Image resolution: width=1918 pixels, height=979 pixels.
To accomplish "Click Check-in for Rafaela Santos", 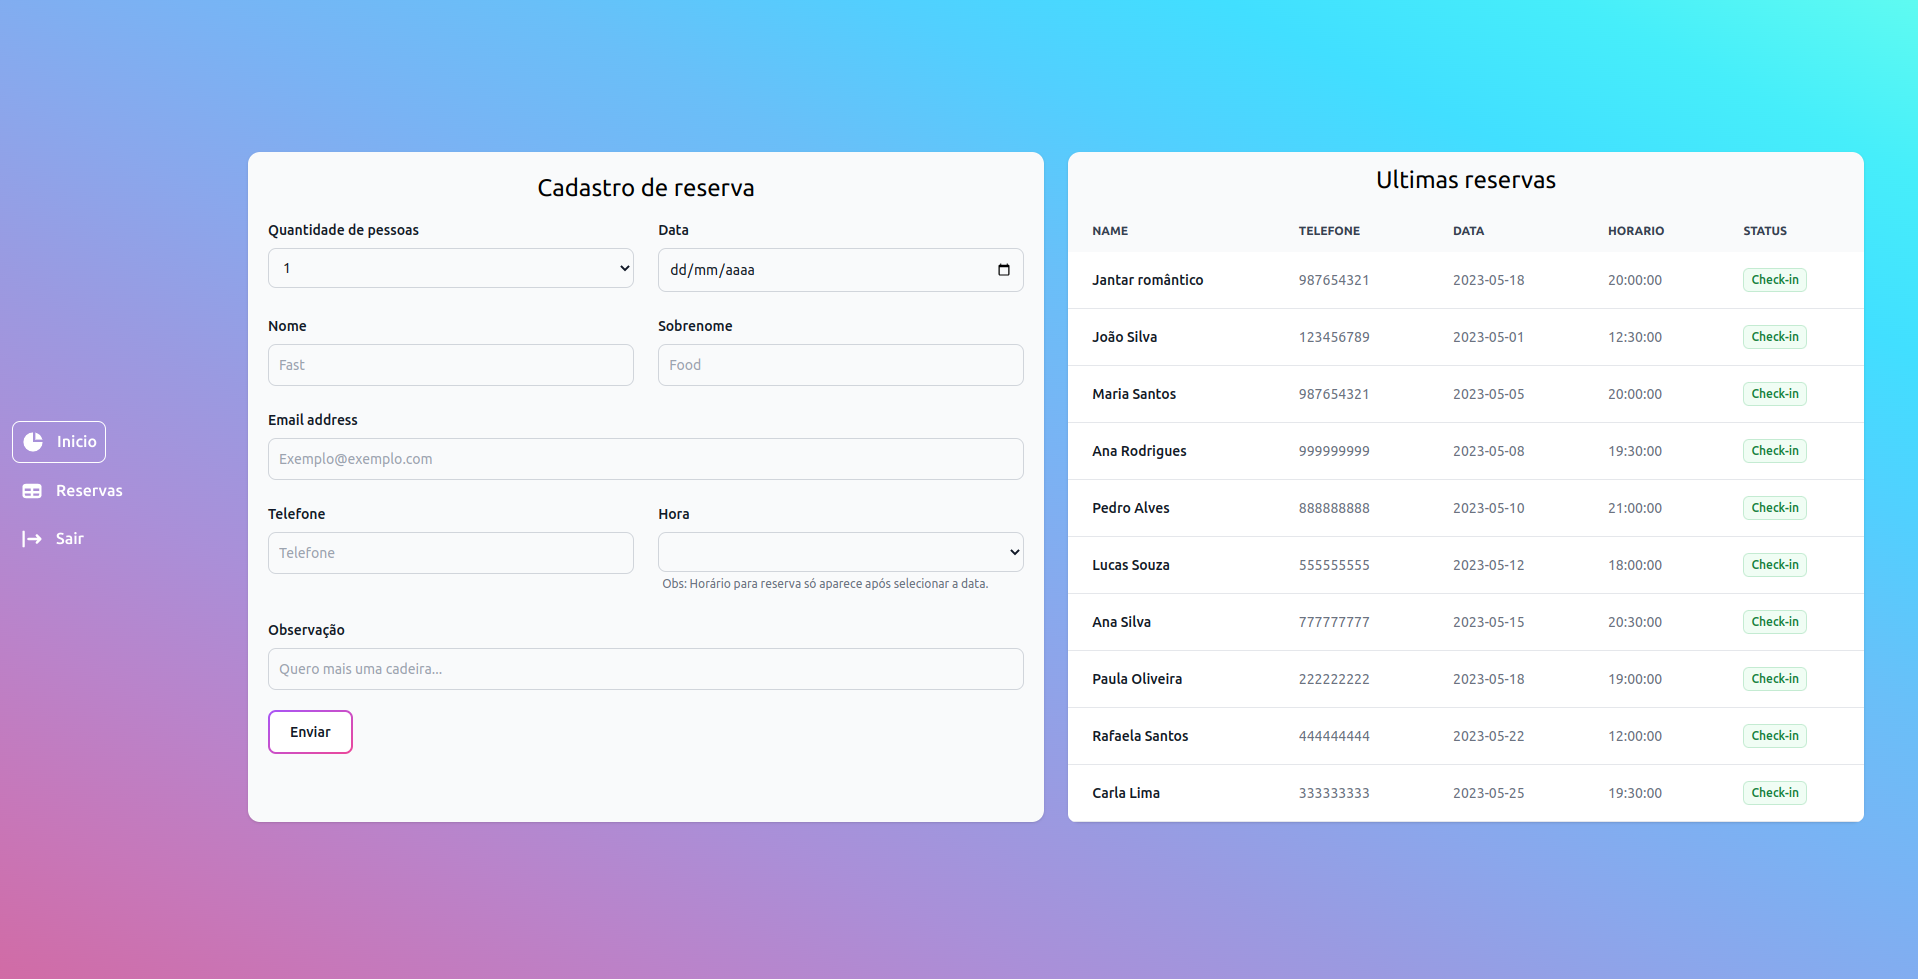I will [1775, 736].
